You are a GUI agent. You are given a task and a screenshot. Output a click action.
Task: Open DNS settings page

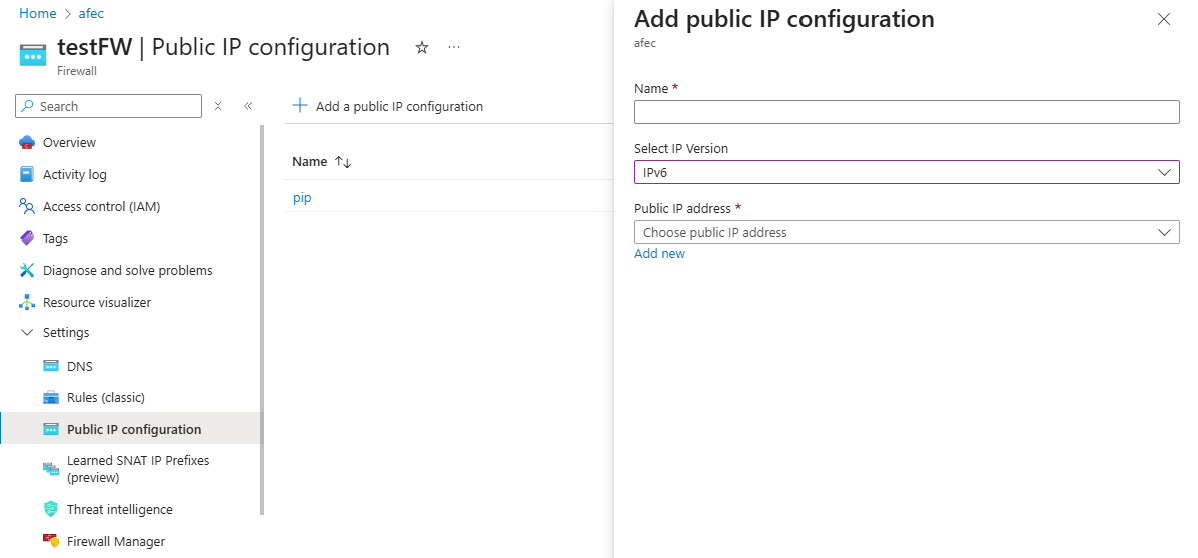click(x=79, y=366)
